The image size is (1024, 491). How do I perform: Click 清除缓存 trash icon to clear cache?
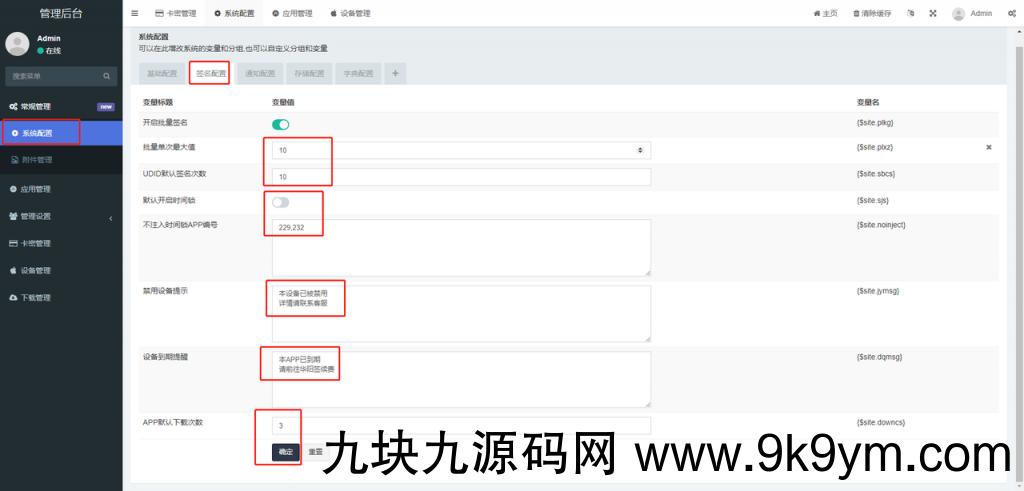click(x=872, y=13)
